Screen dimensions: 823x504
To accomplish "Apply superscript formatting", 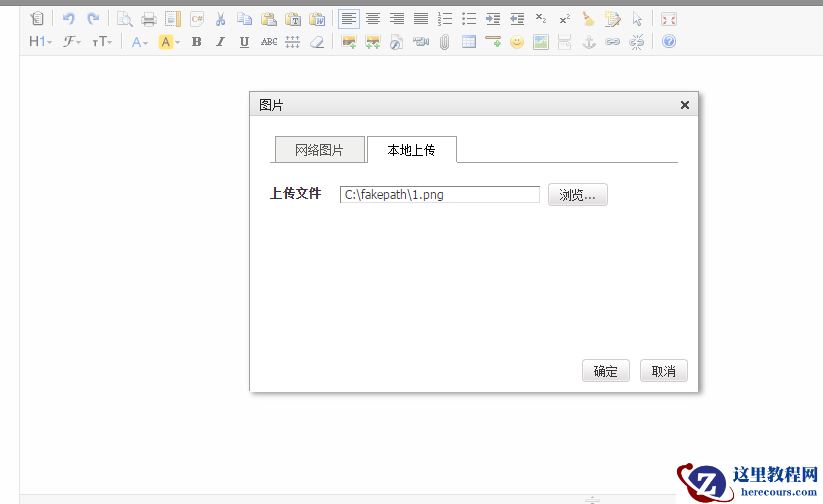I will [x=565, y=19].
